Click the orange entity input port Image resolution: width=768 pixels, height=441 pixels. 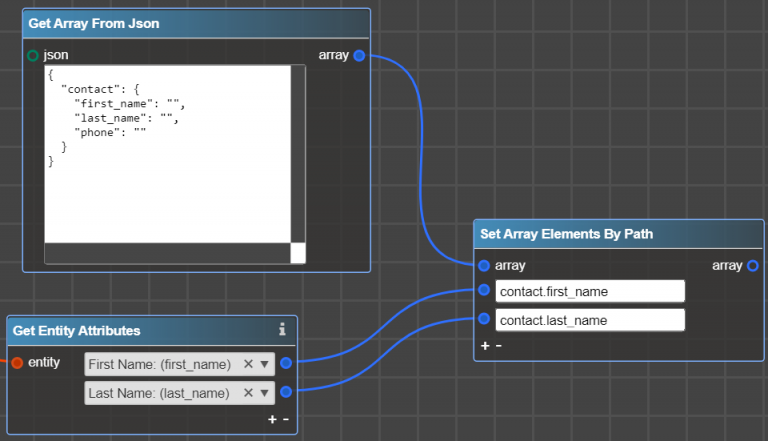[17, 363]
